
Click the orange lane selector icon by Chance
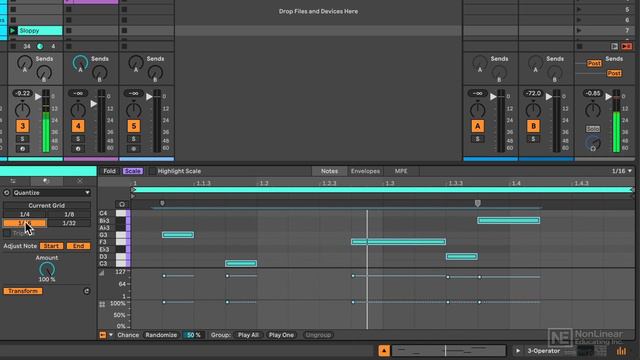coord(102,335)
